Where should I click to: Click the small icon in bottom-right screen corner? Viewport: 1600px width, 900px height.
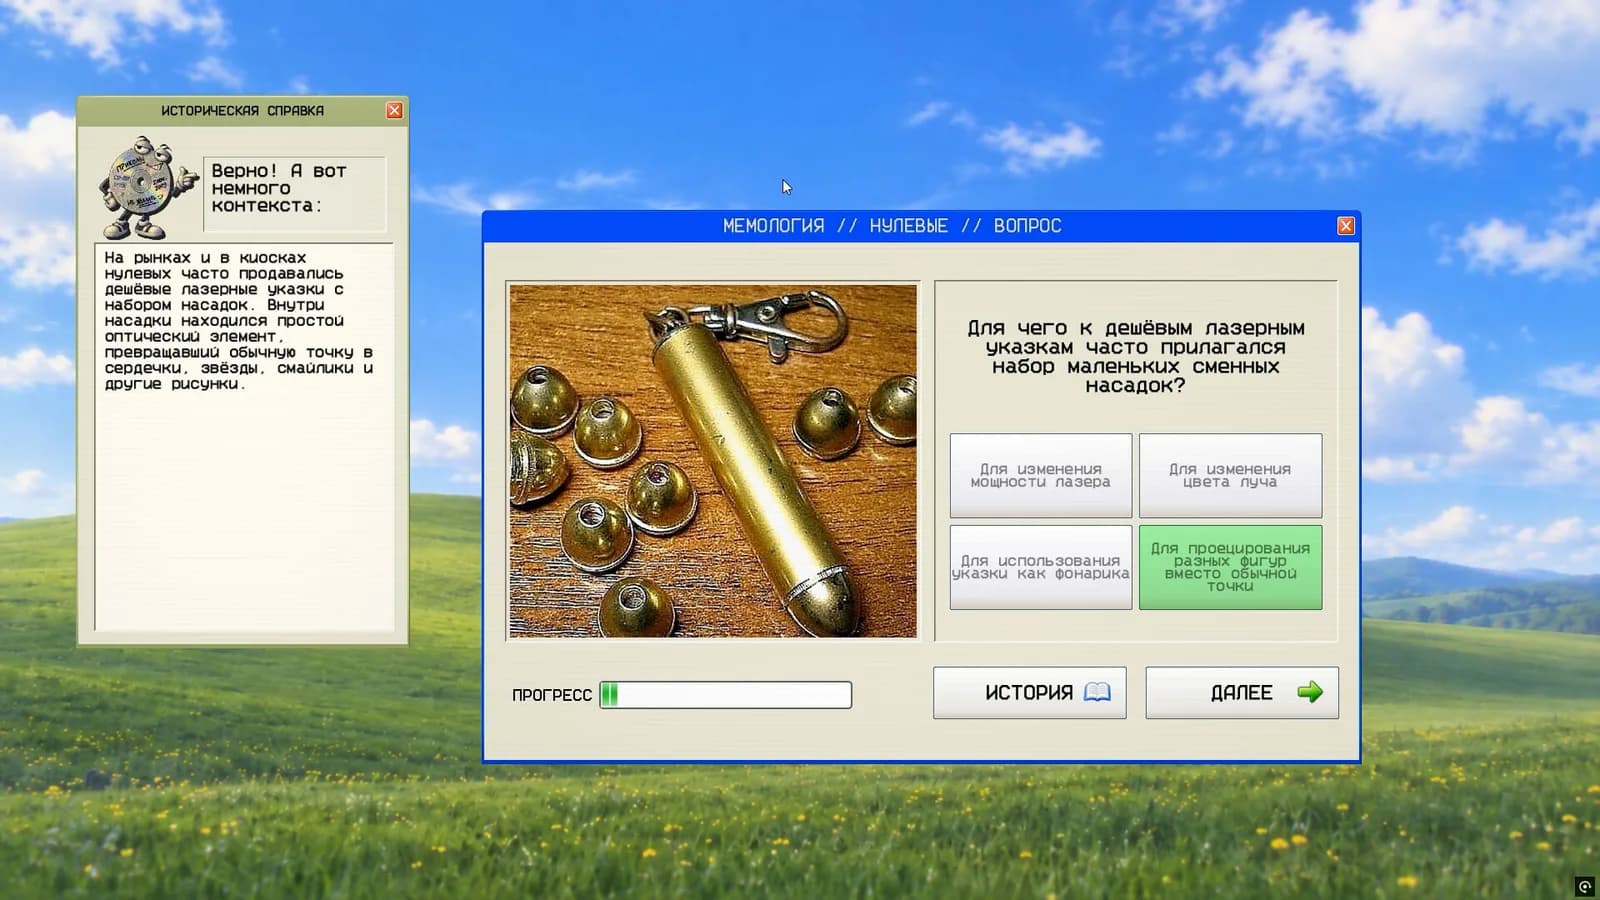click(x=1585, y=886)
